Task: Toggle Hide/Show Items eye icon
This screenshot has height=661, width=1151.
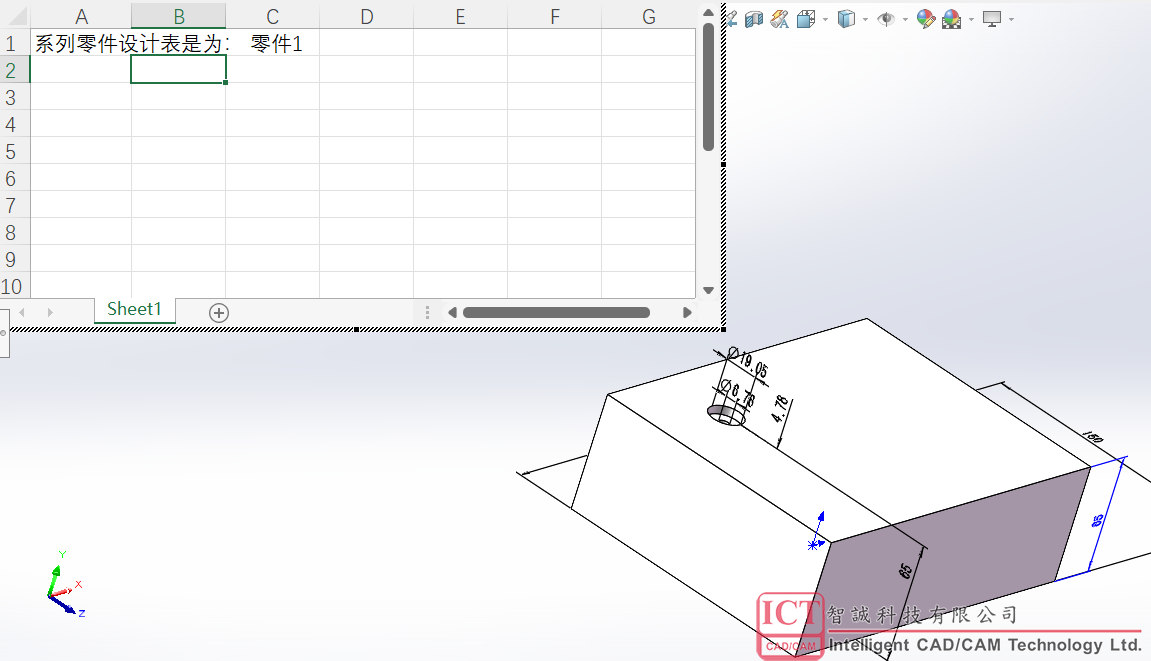Action: pyautogui.click(x=886, y=19)
